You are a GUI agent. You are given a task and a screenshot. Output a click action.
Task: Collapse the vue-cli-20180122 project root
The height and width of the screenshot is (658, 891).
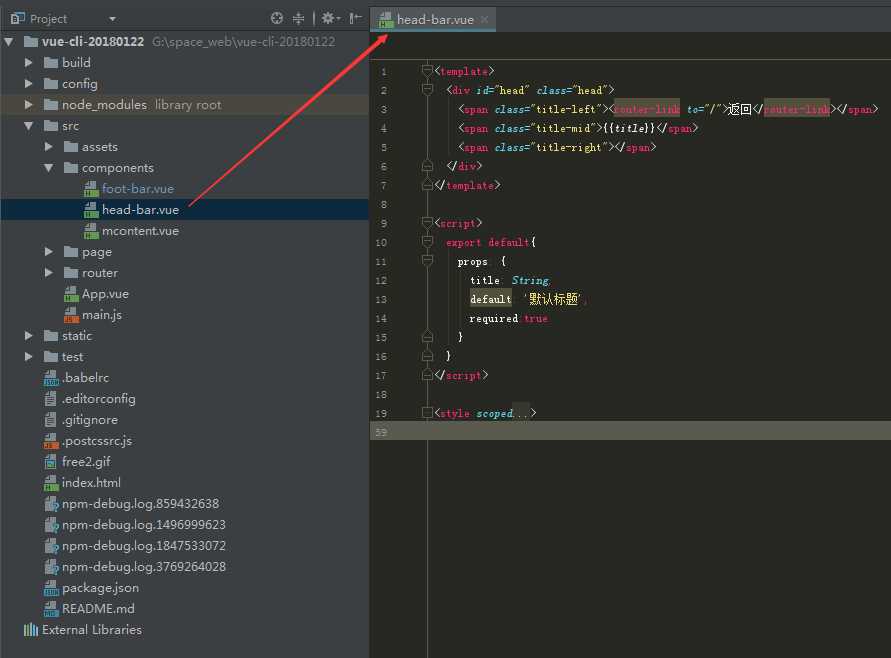[9, 41]
